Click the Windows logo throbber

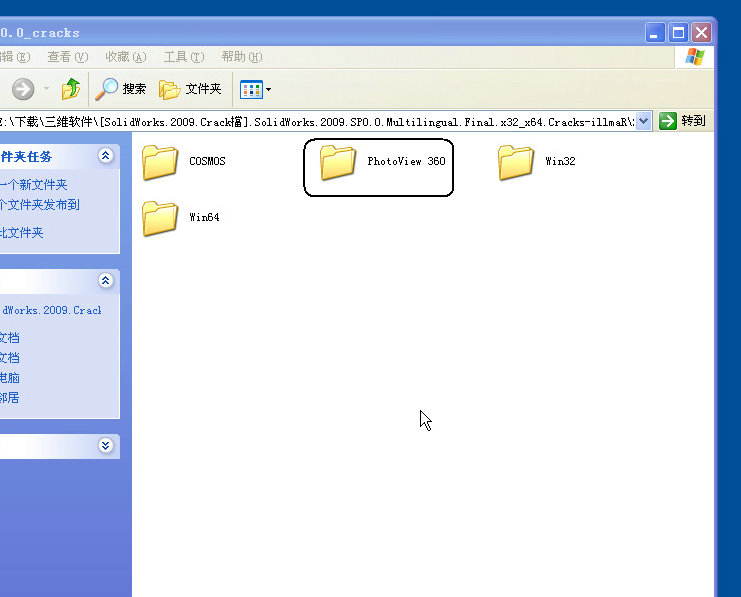coord(695,57)
